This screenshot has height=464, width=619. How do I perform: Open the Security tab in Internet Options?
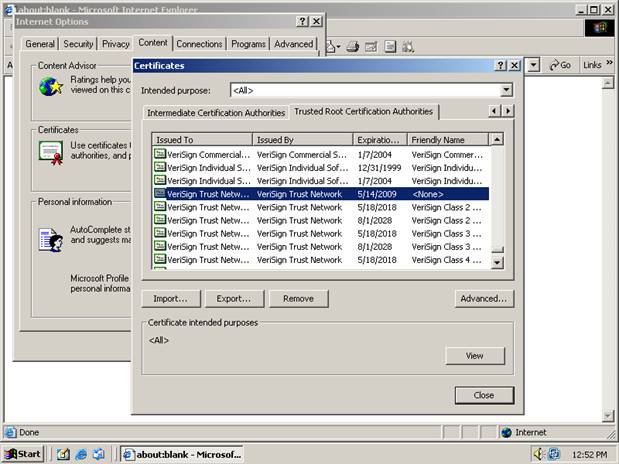(78, 44)
